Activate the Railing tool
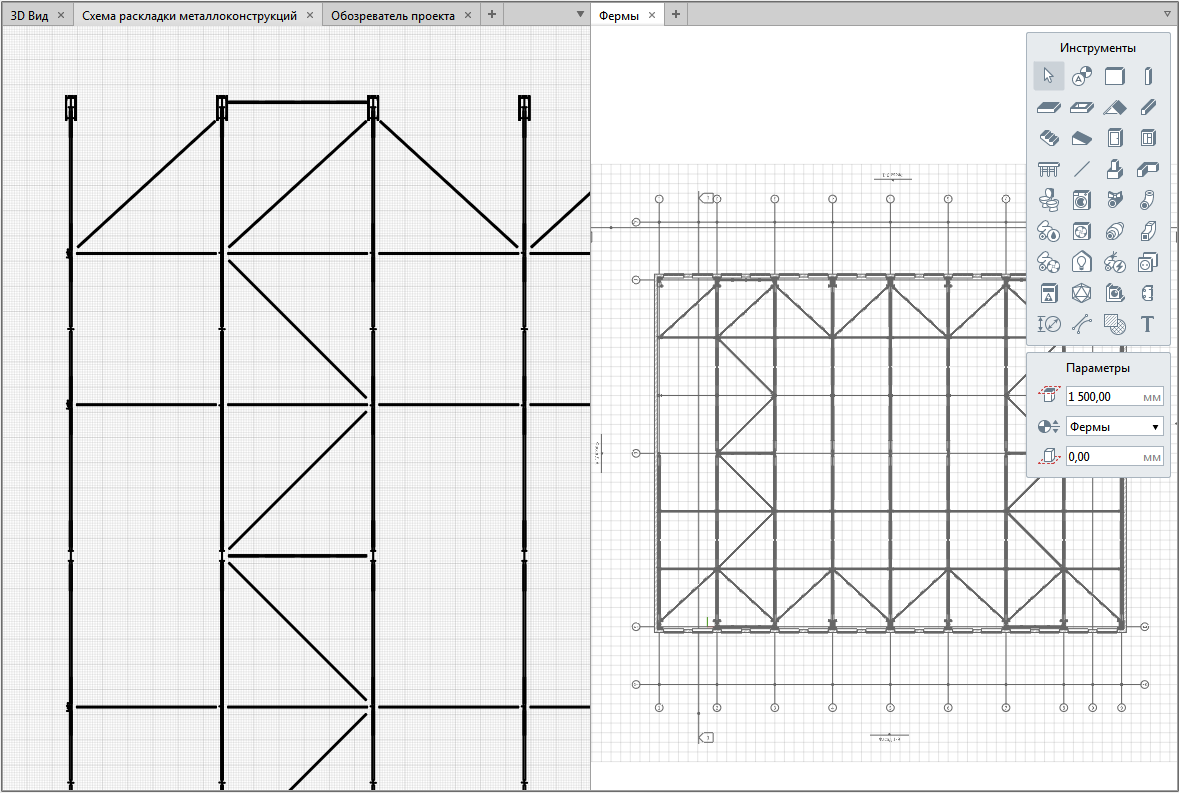This screenshot has height=793, width=1179. tap(1048, 169)
